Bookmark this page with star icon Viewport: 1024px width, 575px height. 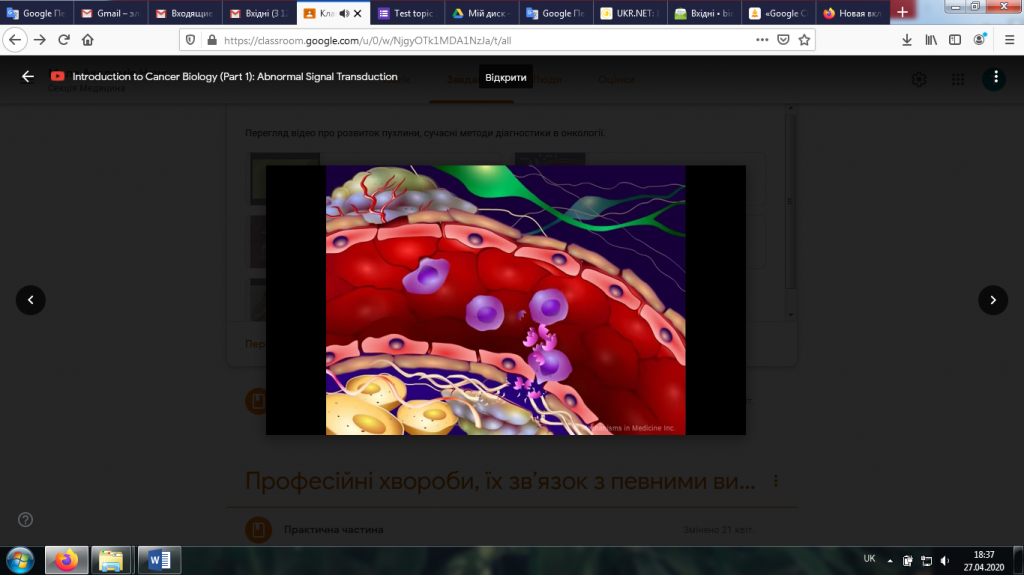[804, 40]
